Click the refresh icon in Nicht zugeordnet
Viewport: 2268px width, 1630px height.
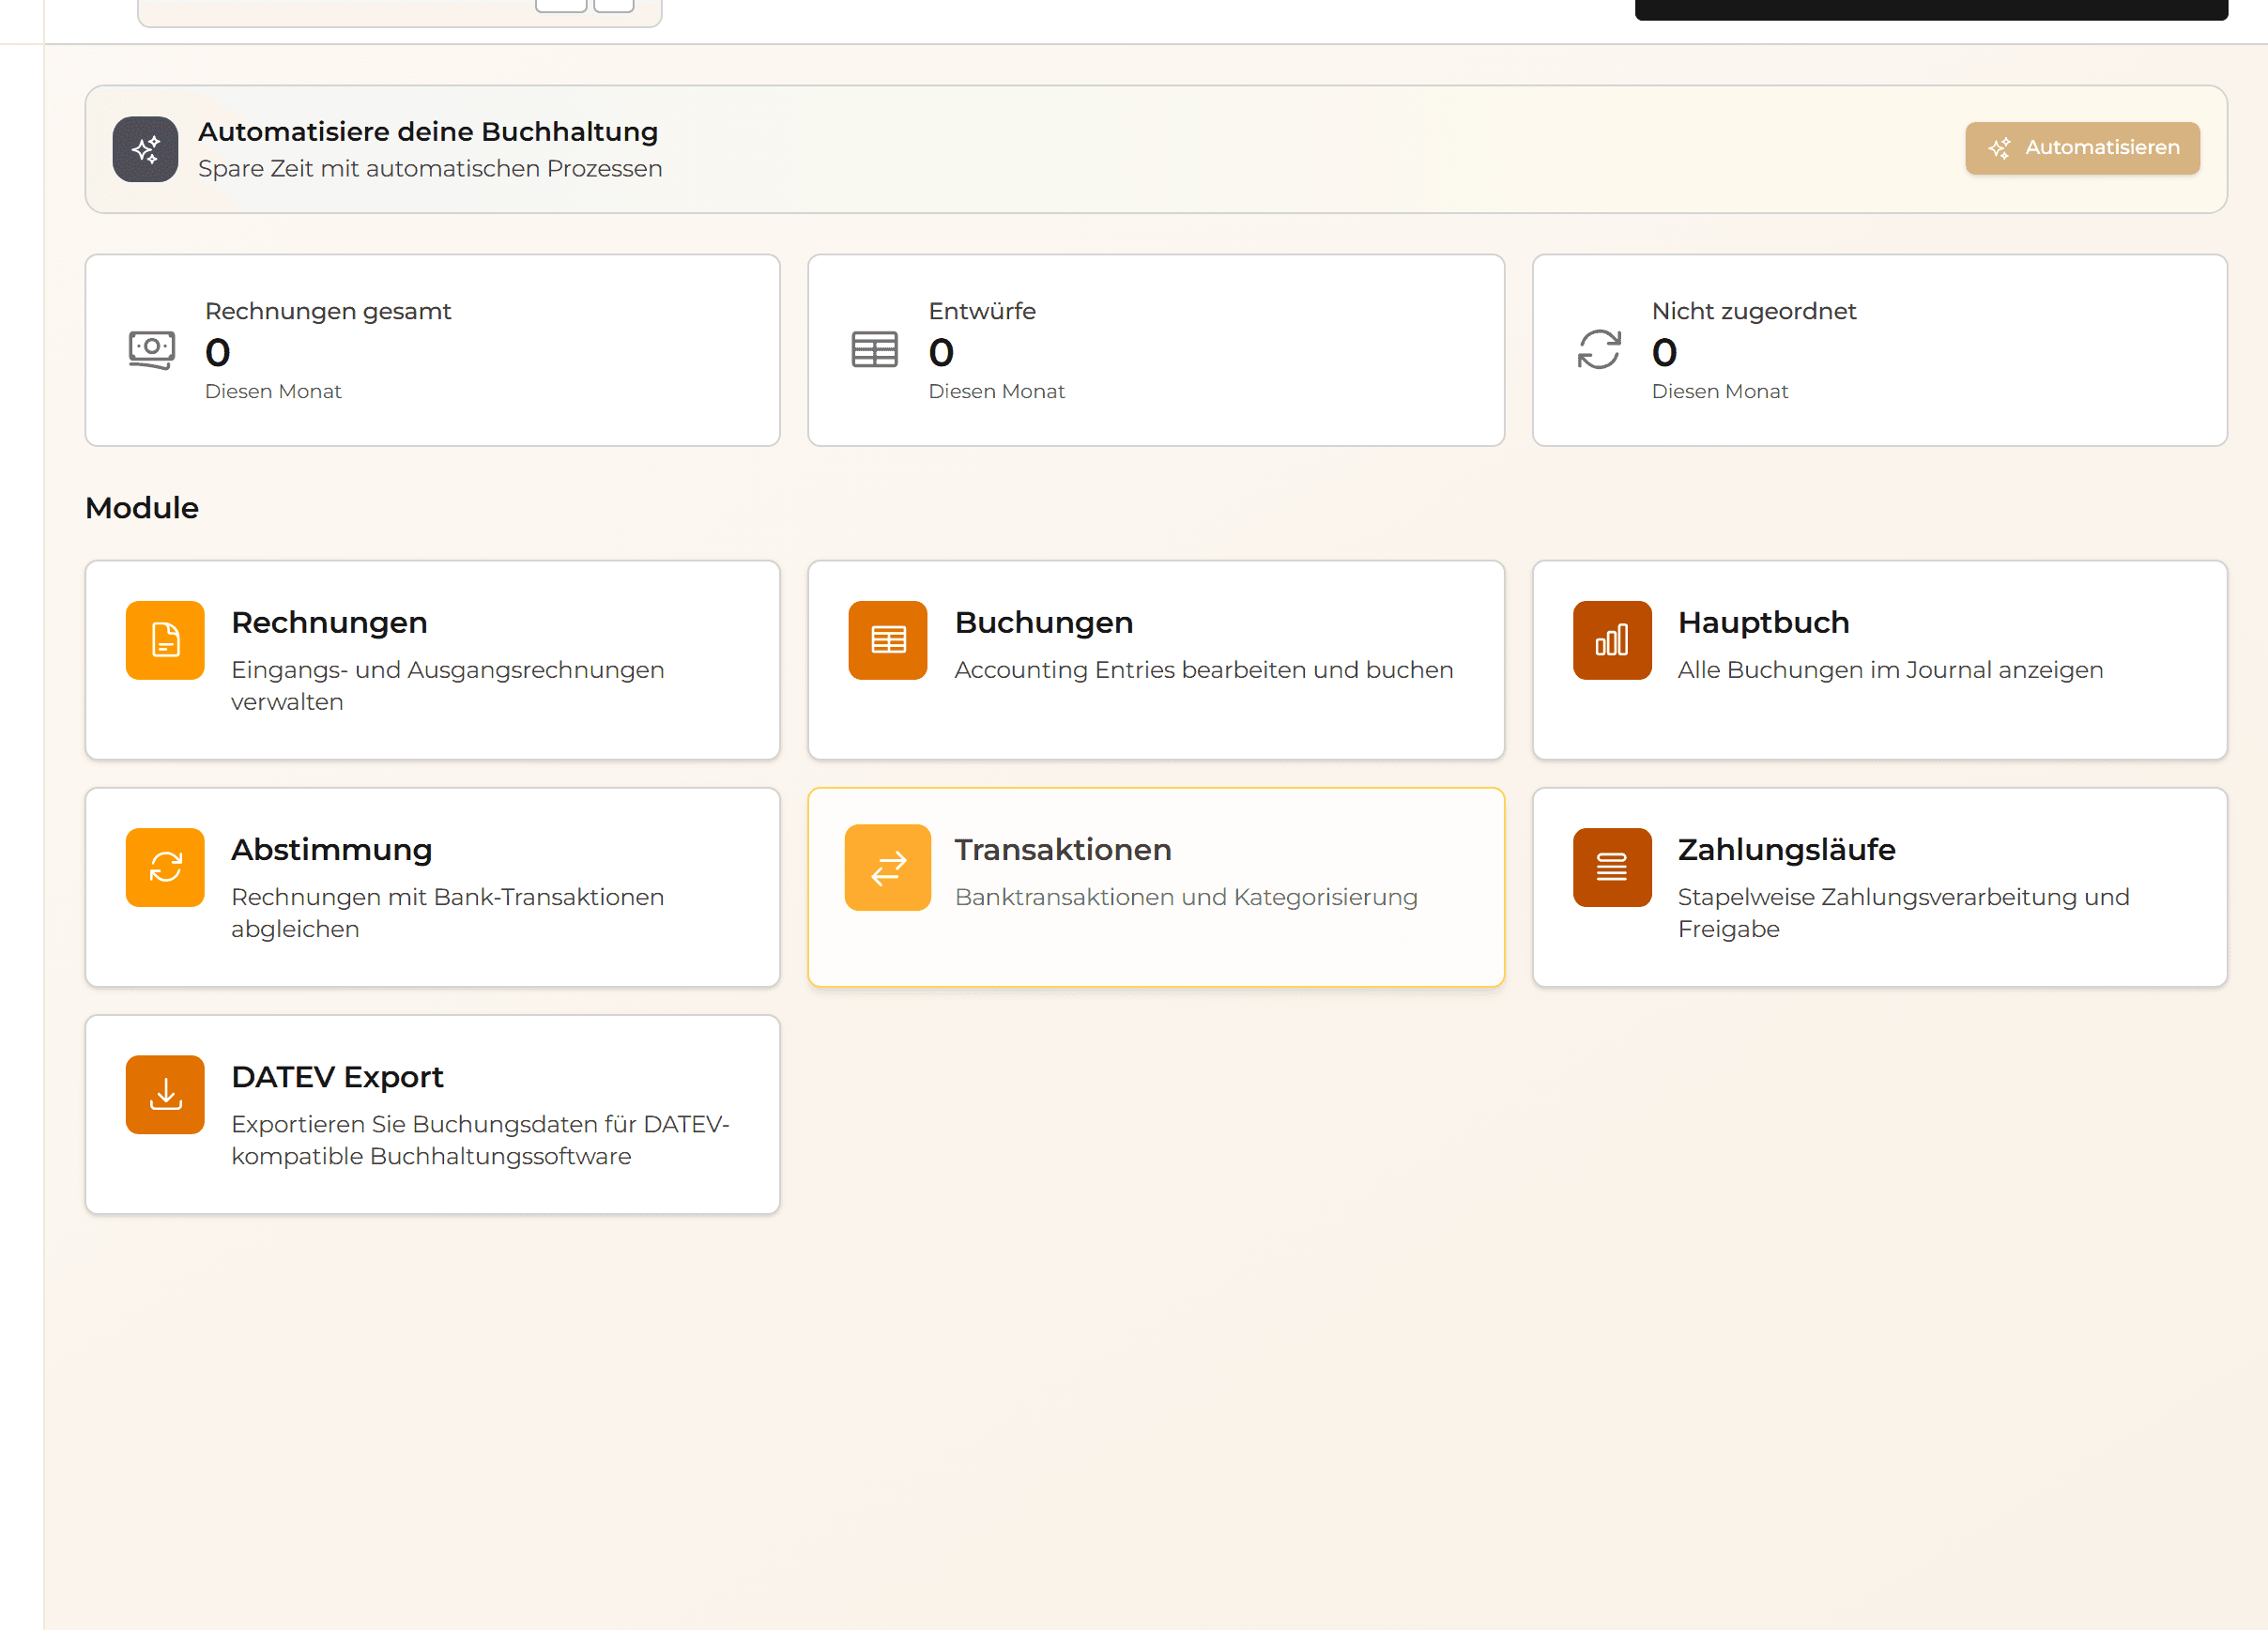pos(1598,350)
